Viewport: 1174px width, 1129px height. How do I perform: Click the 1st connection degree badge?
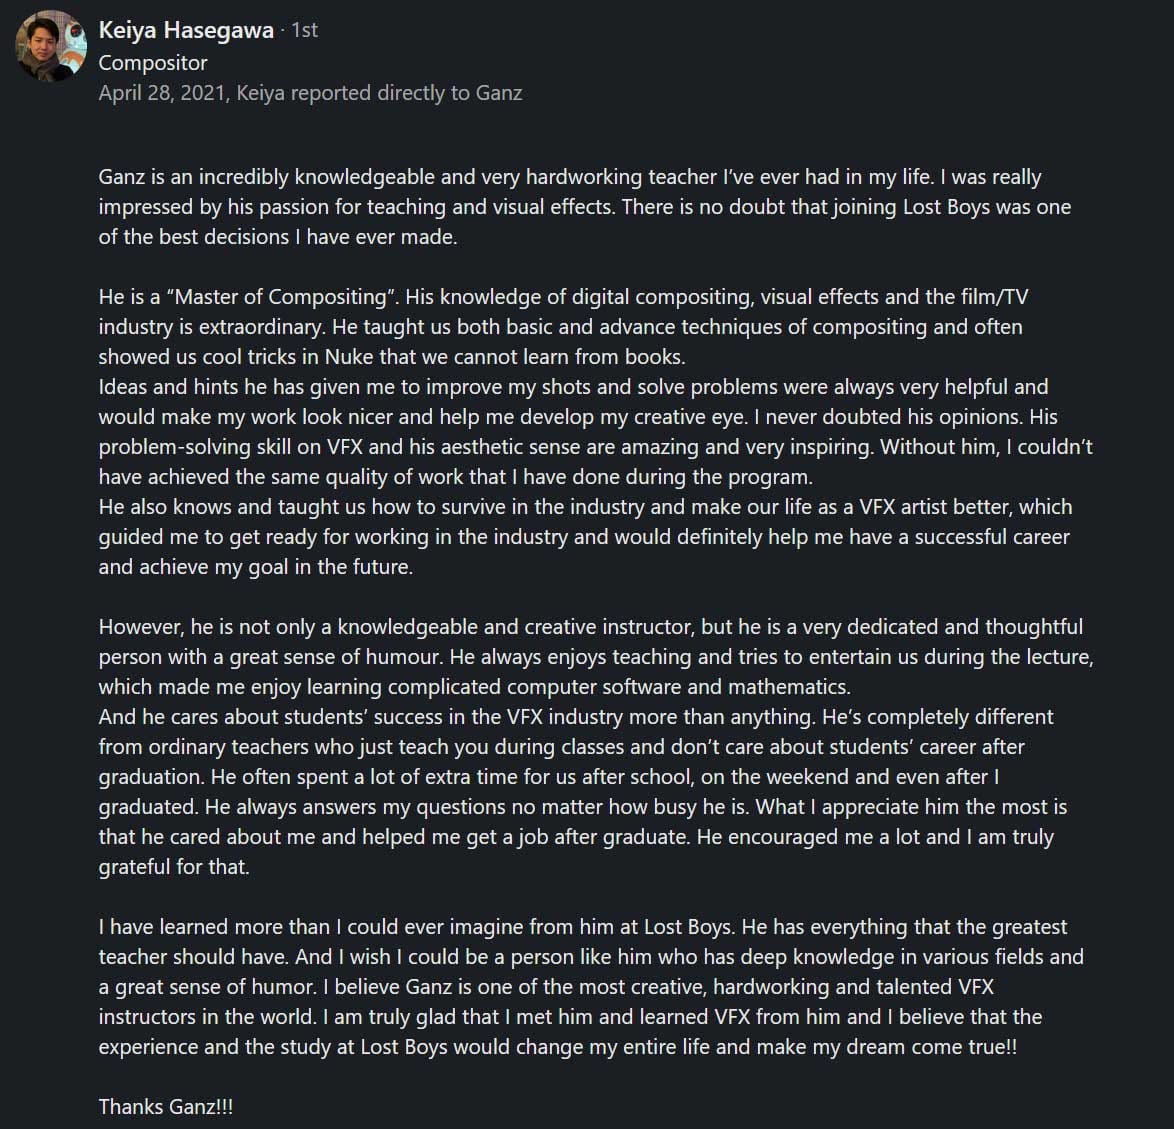[x=304, y=31]
